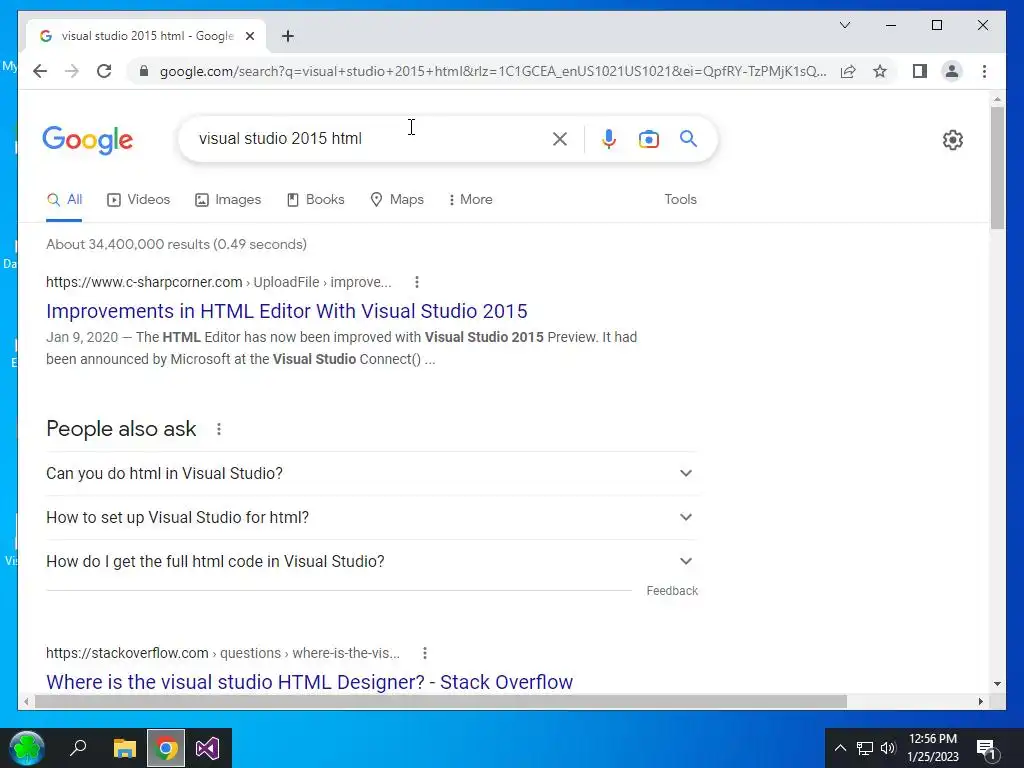View site information via padlock icon
The width and height of the screenshot is (1024, 768).
coord(144,71)
